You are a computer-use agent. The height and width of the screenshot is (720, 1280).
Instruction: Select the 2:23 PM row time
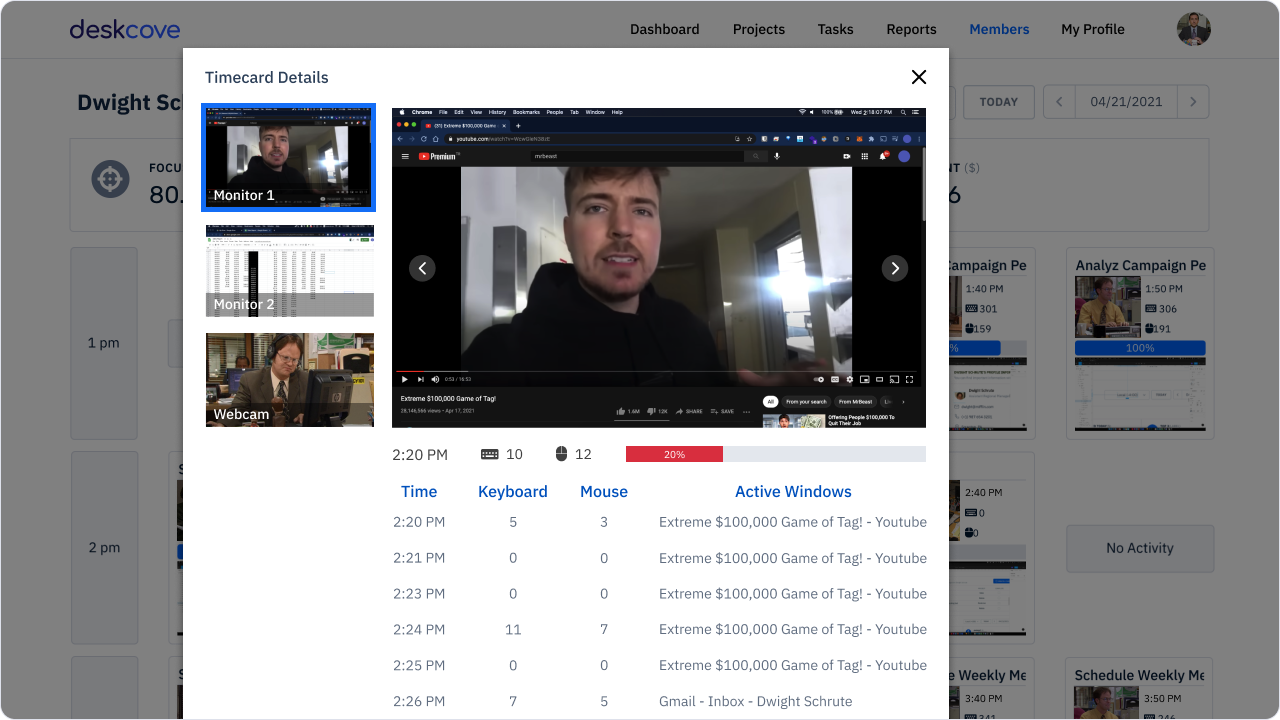tap(419, 594)
